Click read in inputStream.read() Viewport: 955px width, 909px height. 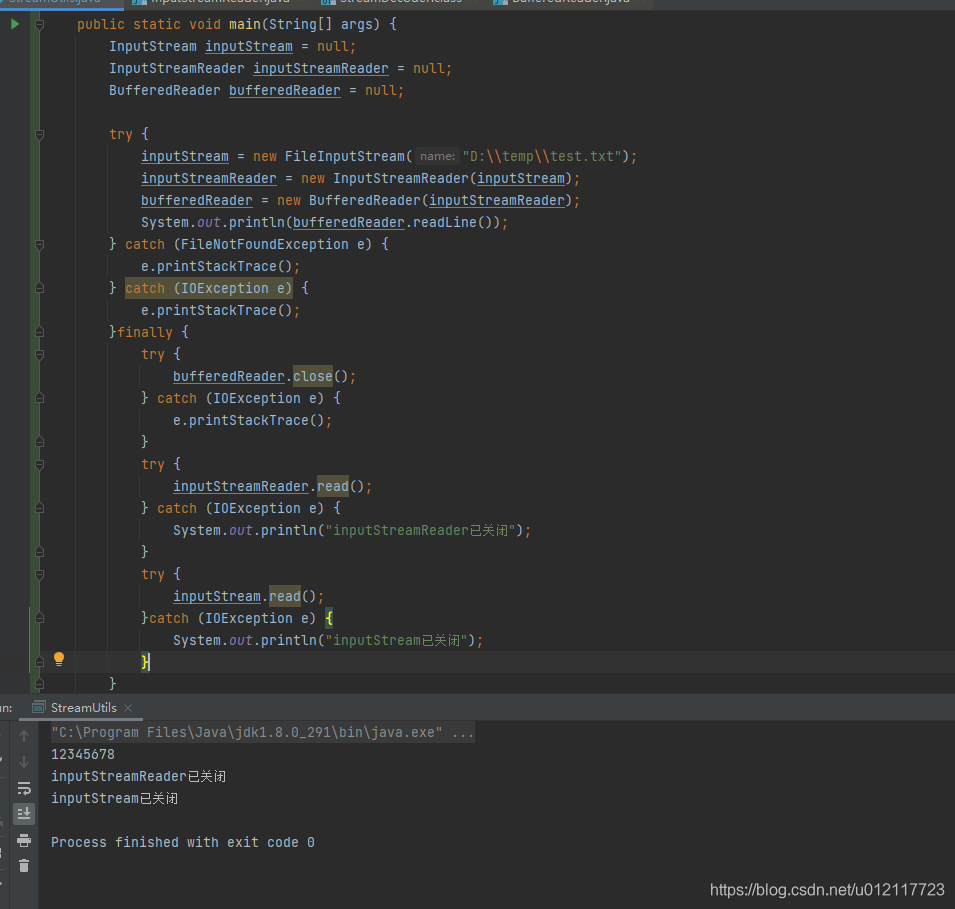[x=285, y=596]
